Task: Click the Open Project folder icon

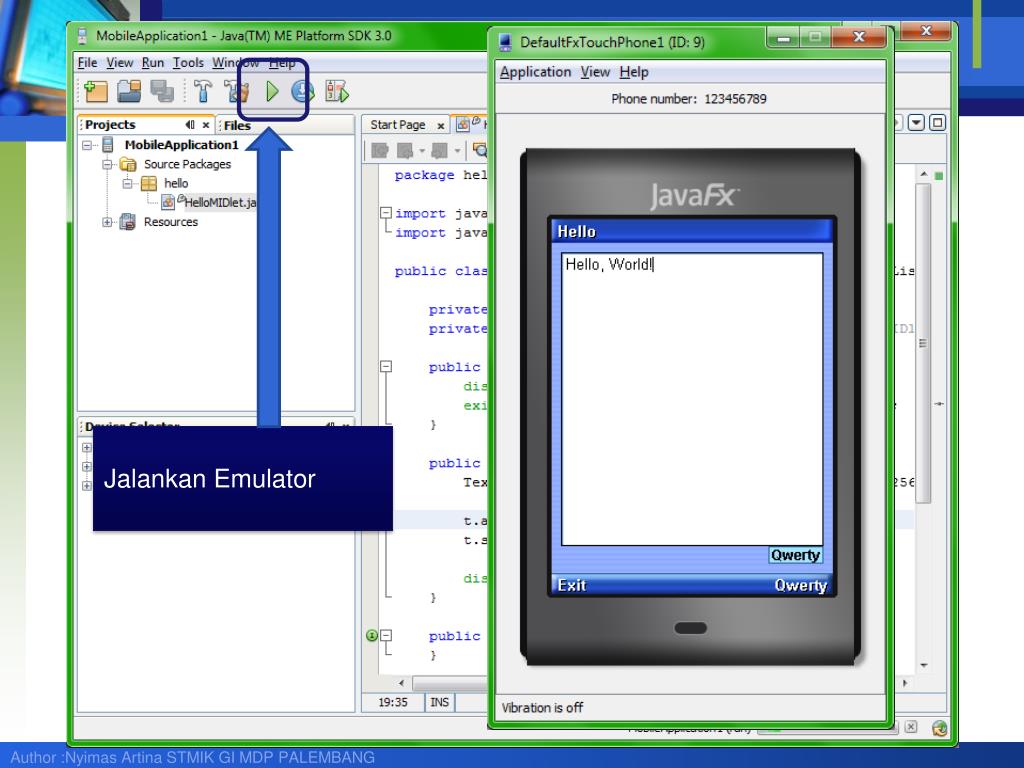Action: click(129, 91)
